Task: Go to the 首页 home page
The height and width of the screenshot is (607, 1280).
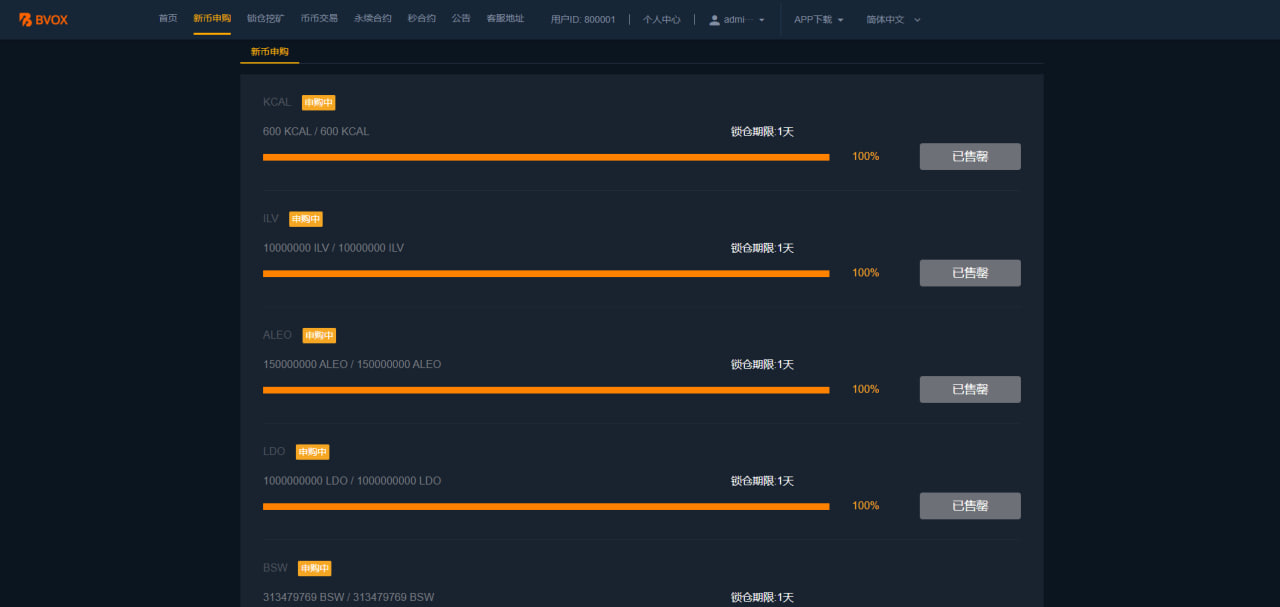Action: (x=168, y=19)
